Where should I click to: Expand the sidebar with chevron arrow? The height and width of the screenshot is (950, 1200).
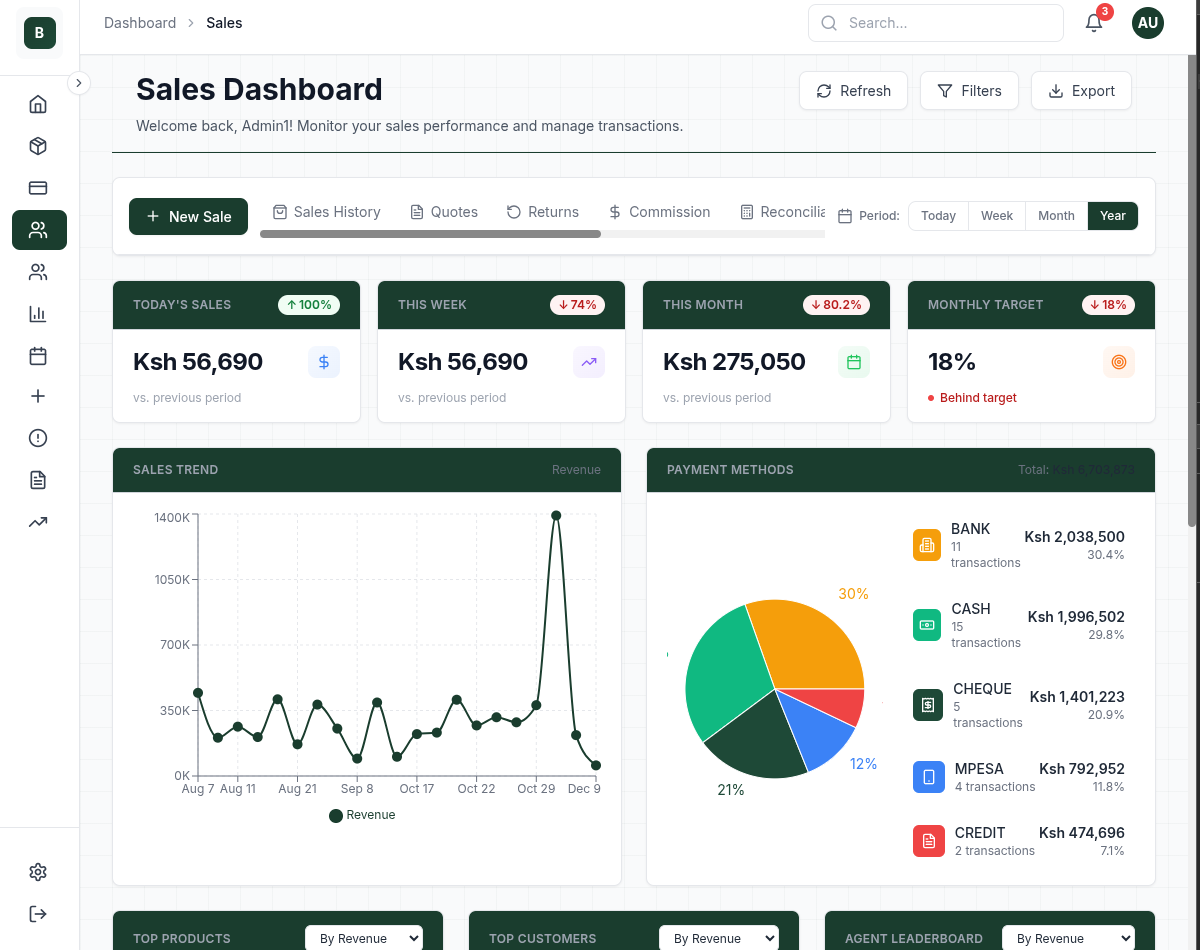tap(79, 83)
